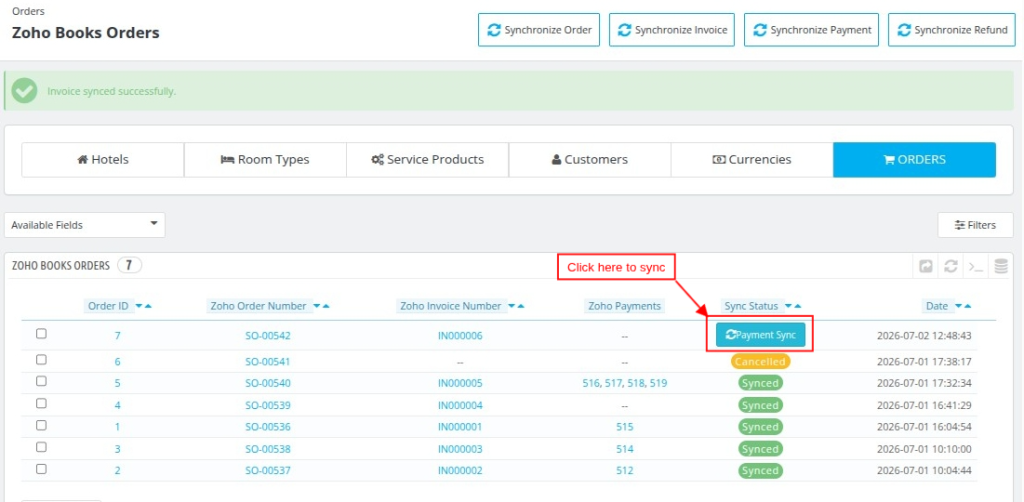
Task: Open order number SO-00536
Action: [268, 427]
